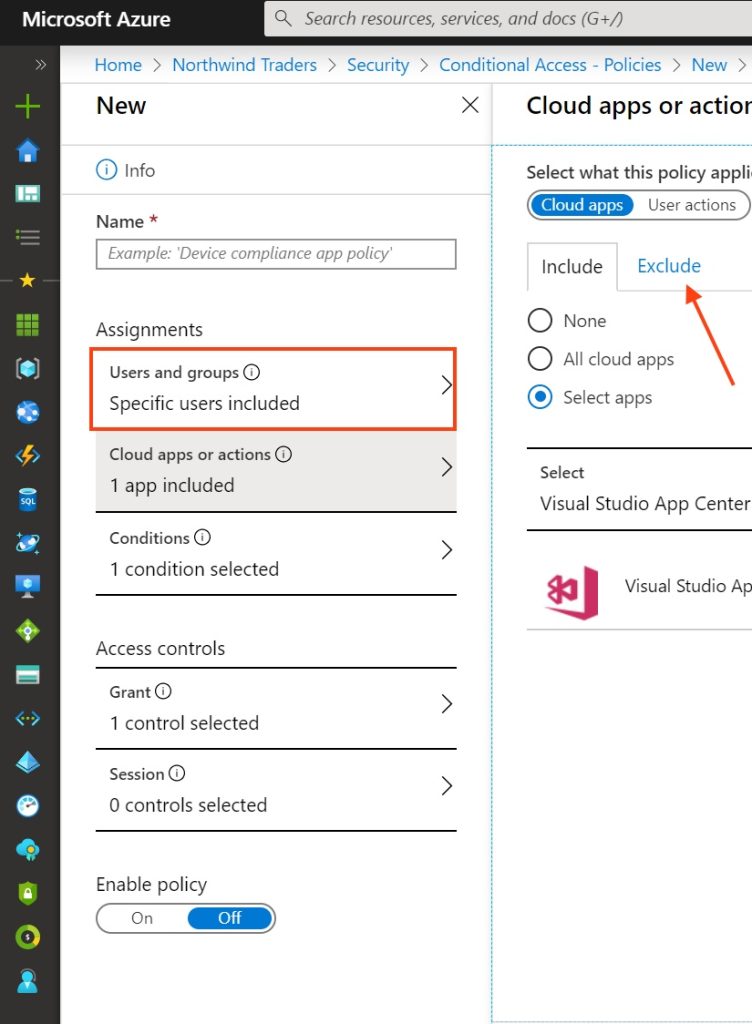Click the info icon next to Session

click(x=177, y=773)
